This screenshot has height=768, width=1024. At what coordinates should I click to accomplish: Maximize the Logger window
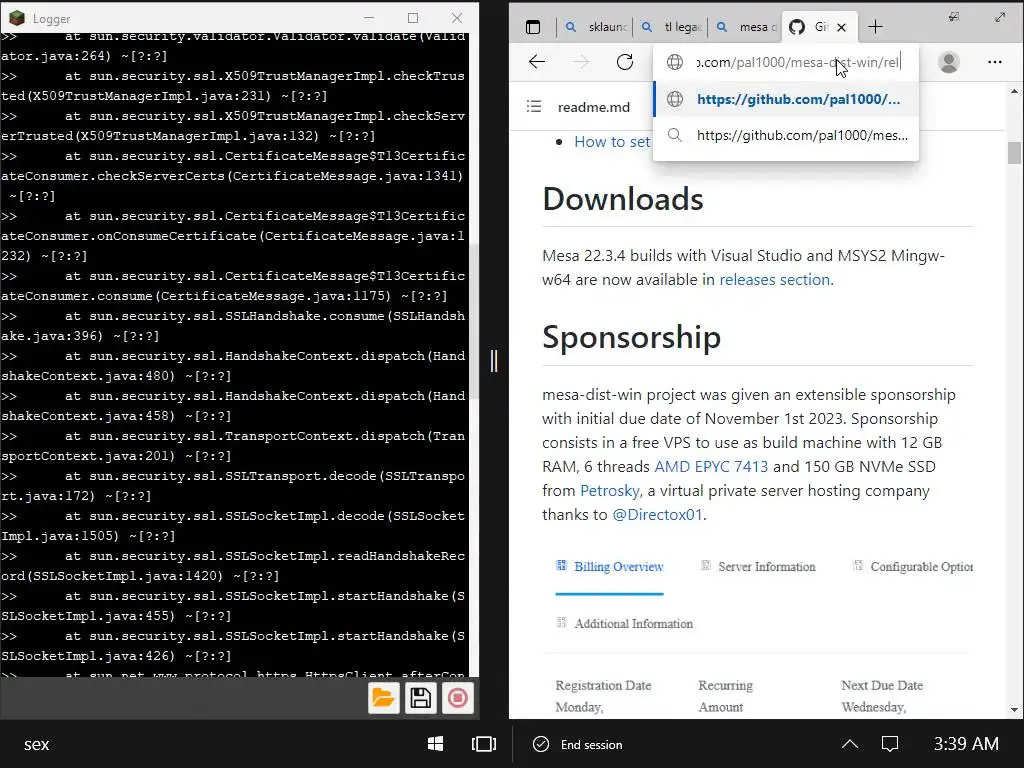[413, 18]
